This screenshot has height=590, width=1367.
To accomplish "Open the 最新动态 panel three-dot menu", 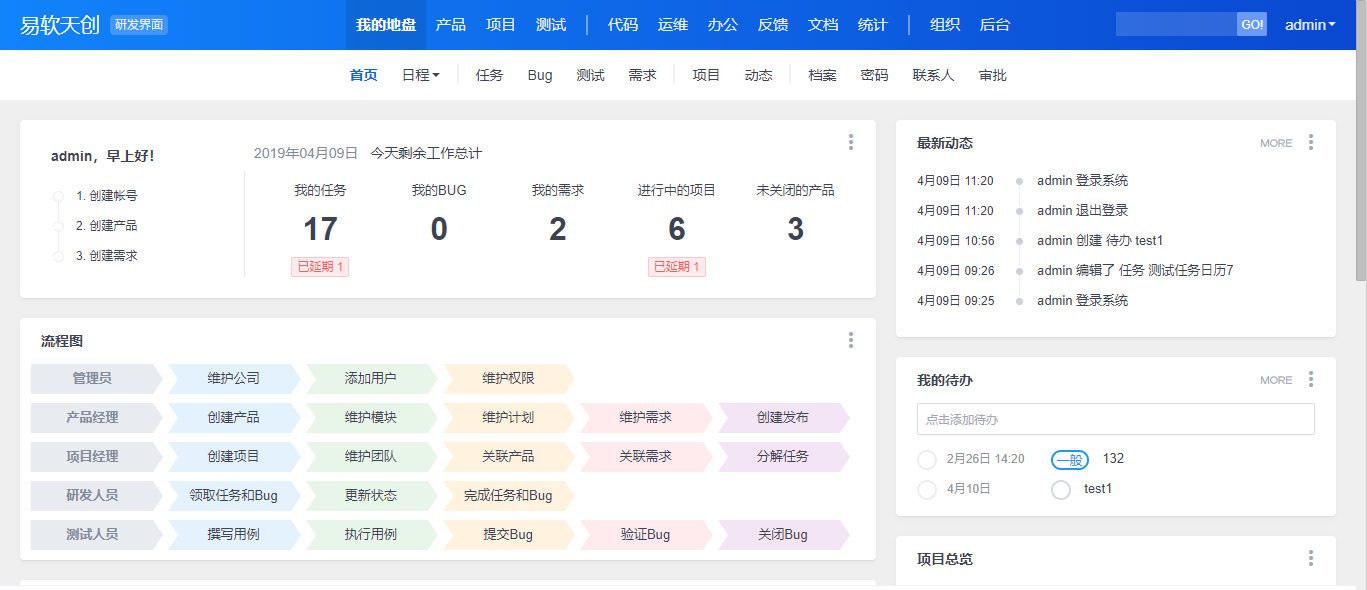I will click(x=1311, y=143).
